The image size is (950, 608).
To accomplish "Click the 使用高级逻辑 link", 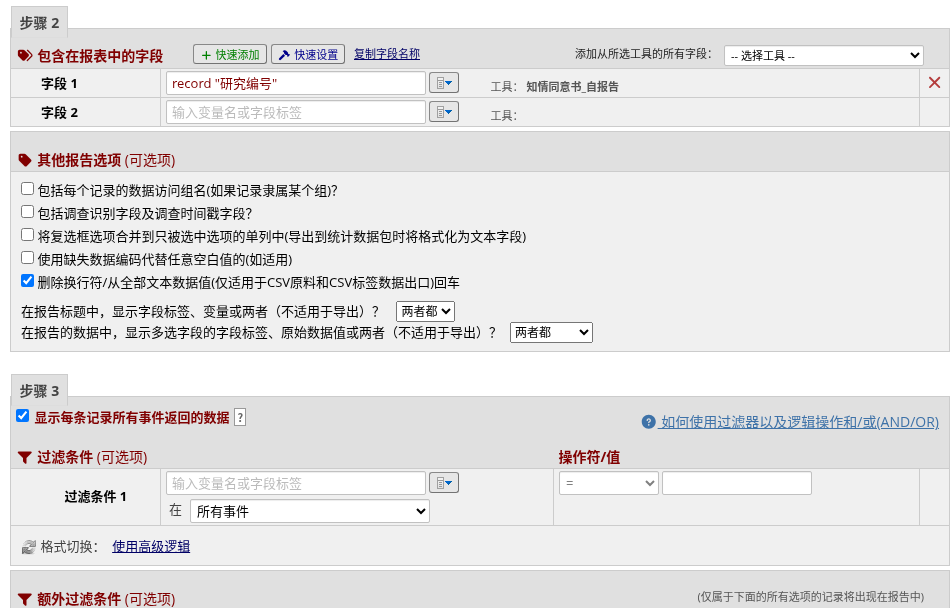I will [151, 546].
